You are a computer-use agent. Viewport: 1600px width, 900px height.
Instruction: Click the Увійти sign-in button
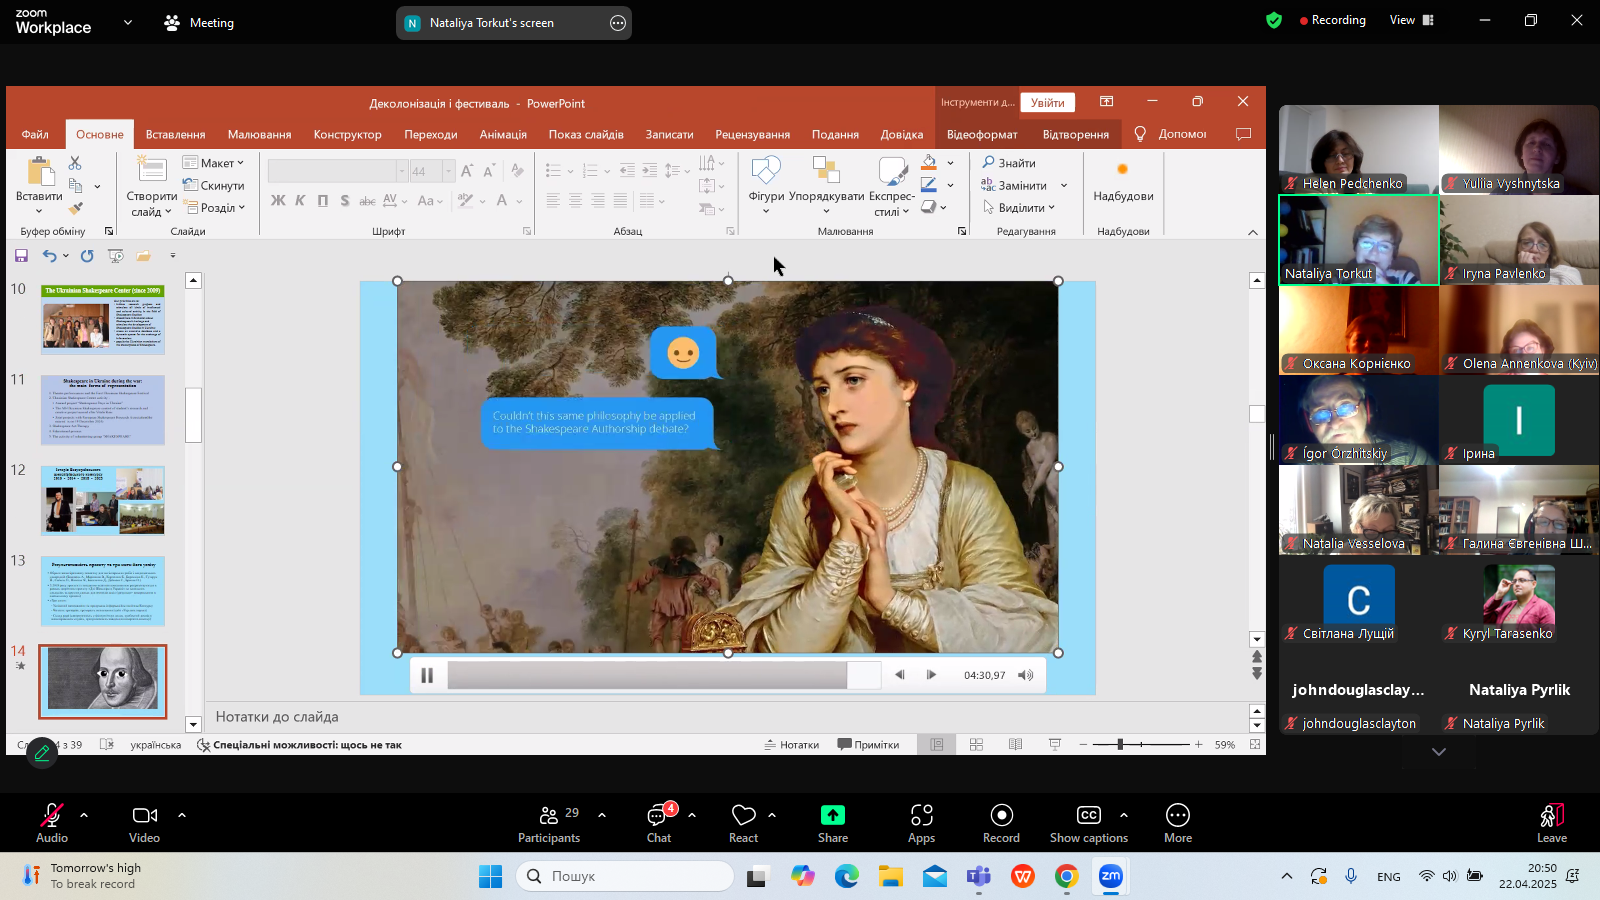coord(1047,102)
